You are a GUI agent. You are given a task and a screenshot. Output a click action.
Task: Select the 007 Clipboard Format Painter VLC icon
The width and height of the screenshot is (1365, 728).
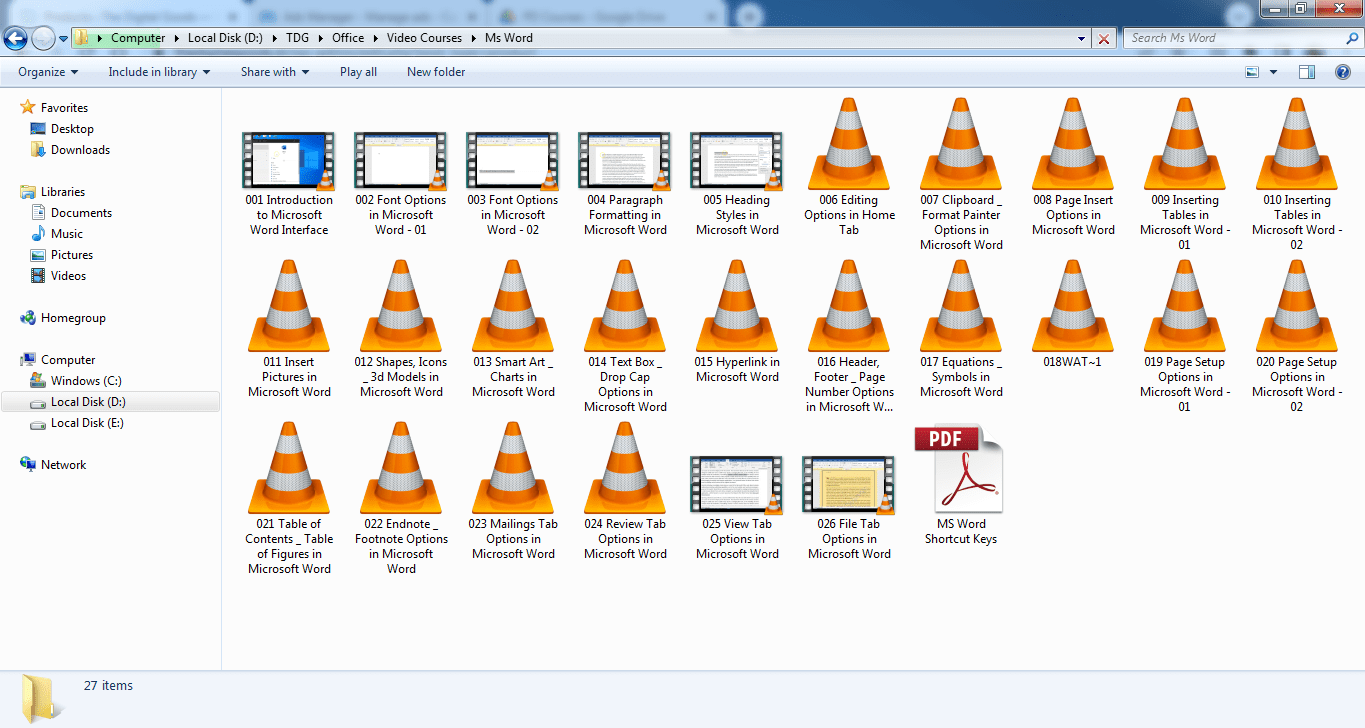coord(961,144)
